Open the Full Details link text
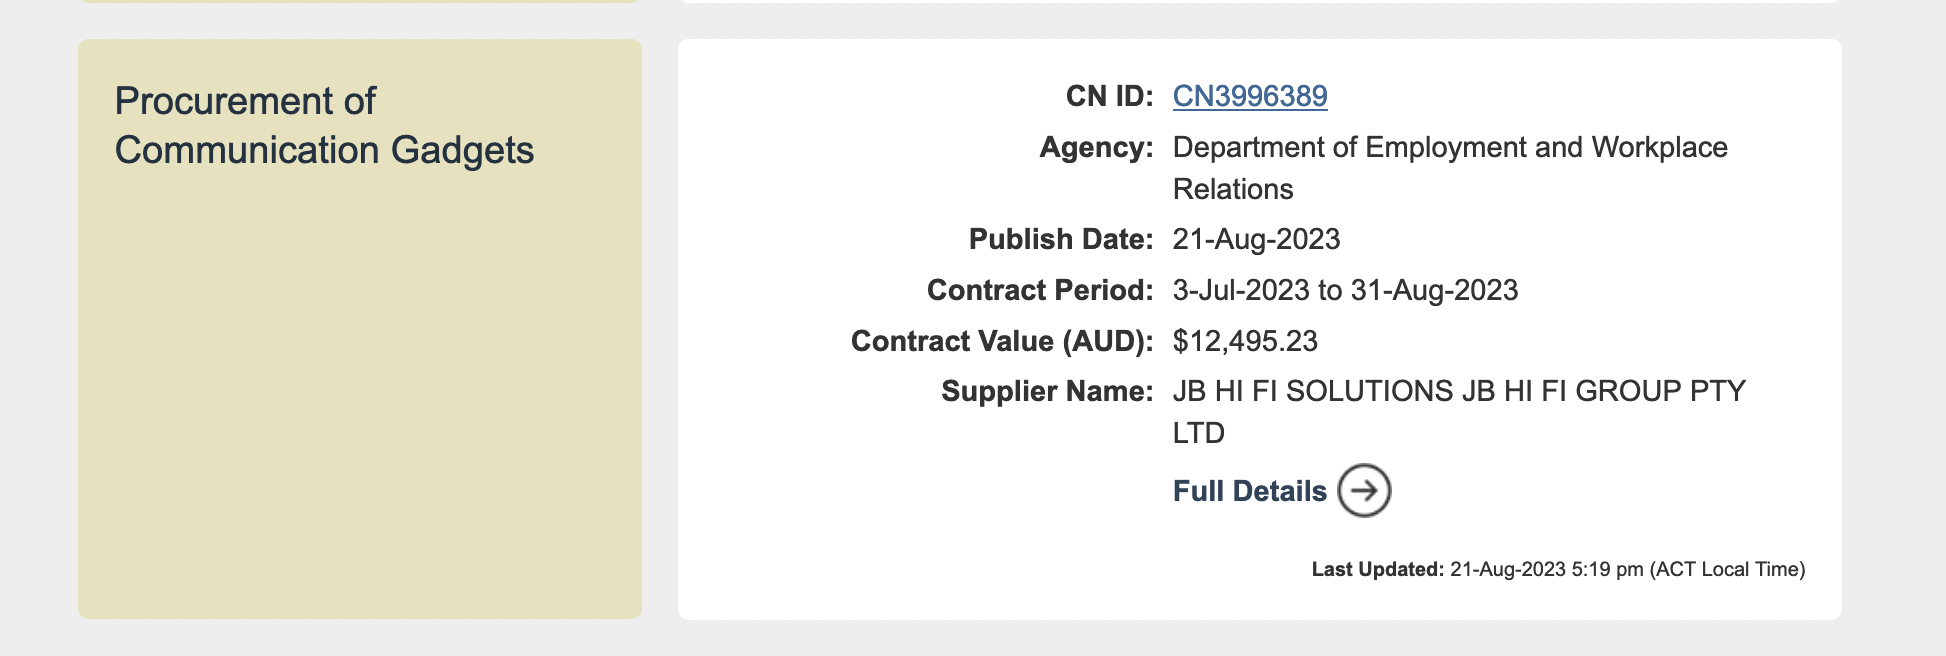 [1250, 491]
